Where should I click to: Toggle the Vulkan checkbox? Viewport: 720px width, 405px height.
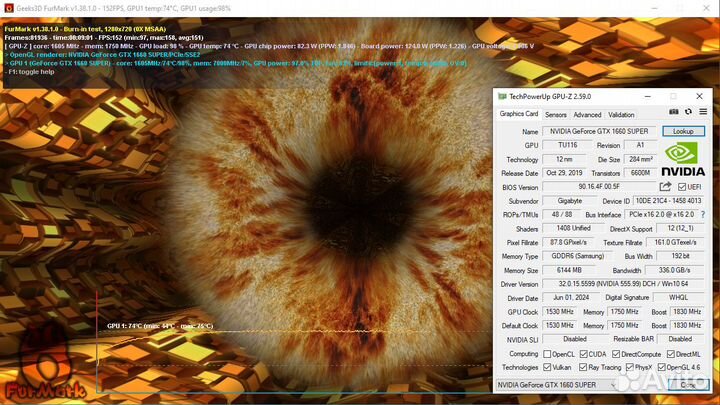(547, 367)
